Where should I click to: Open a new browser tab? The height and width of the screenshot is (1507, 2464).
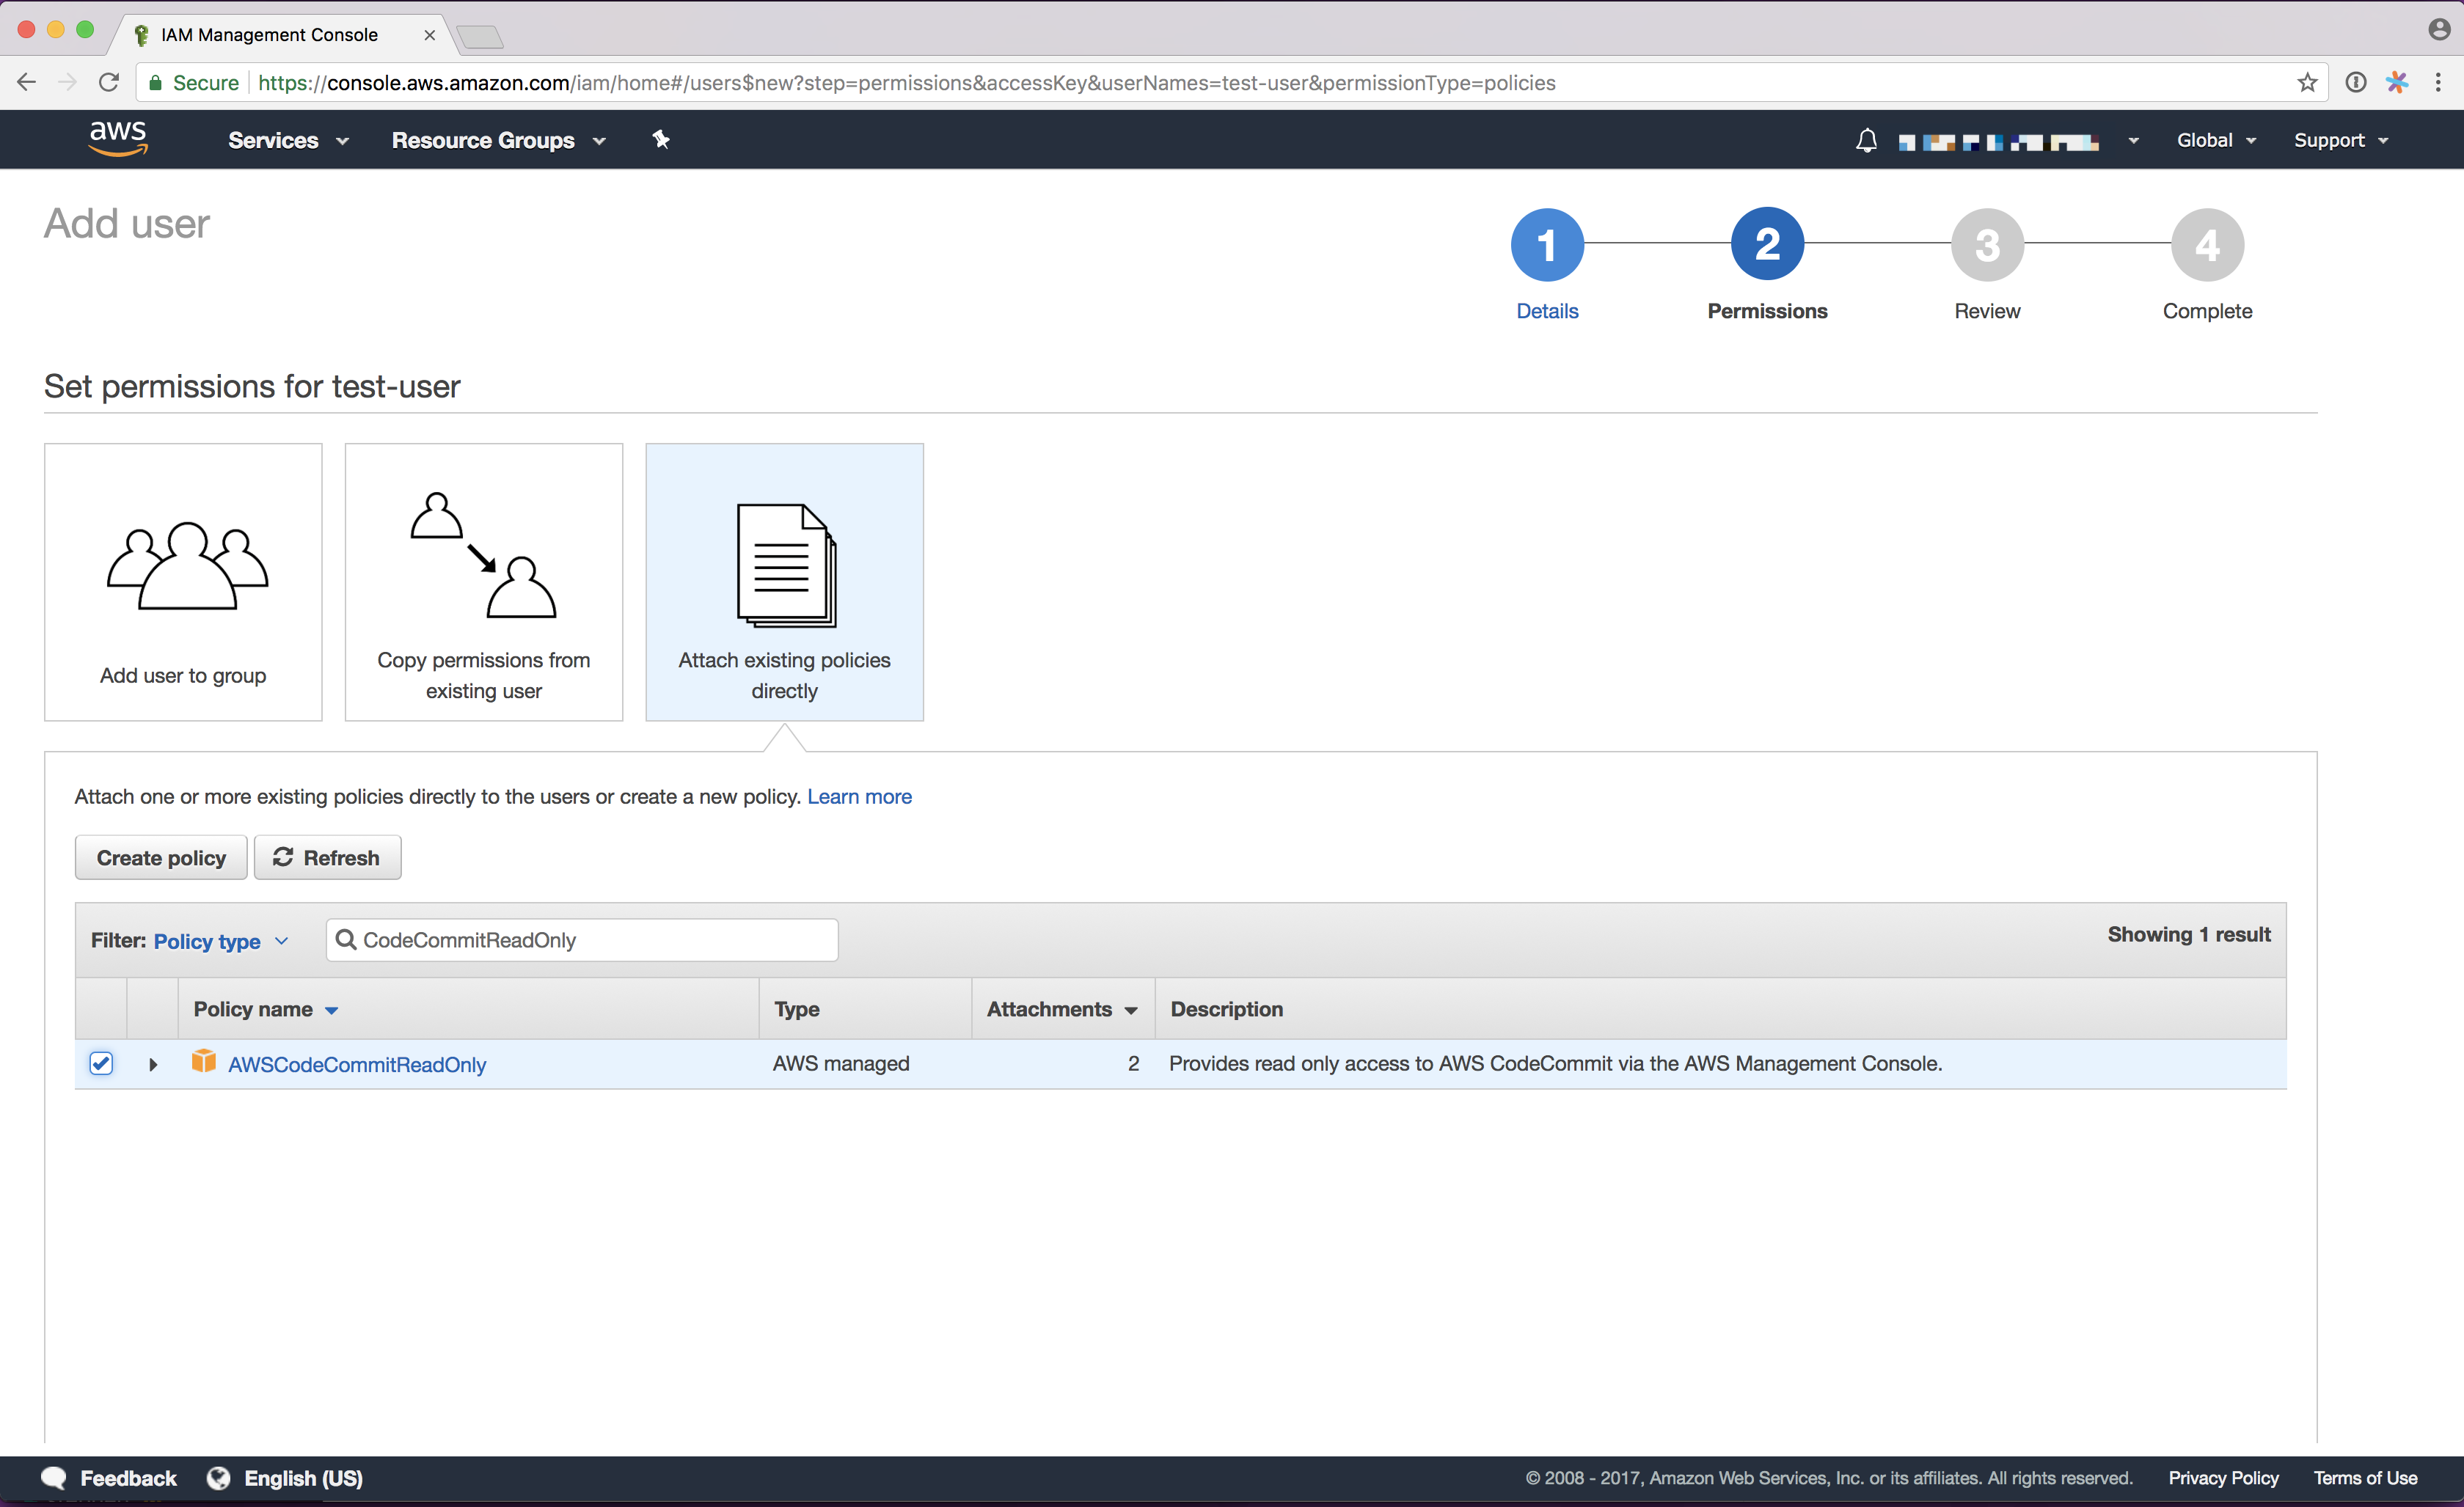click(x=480, y=36)
